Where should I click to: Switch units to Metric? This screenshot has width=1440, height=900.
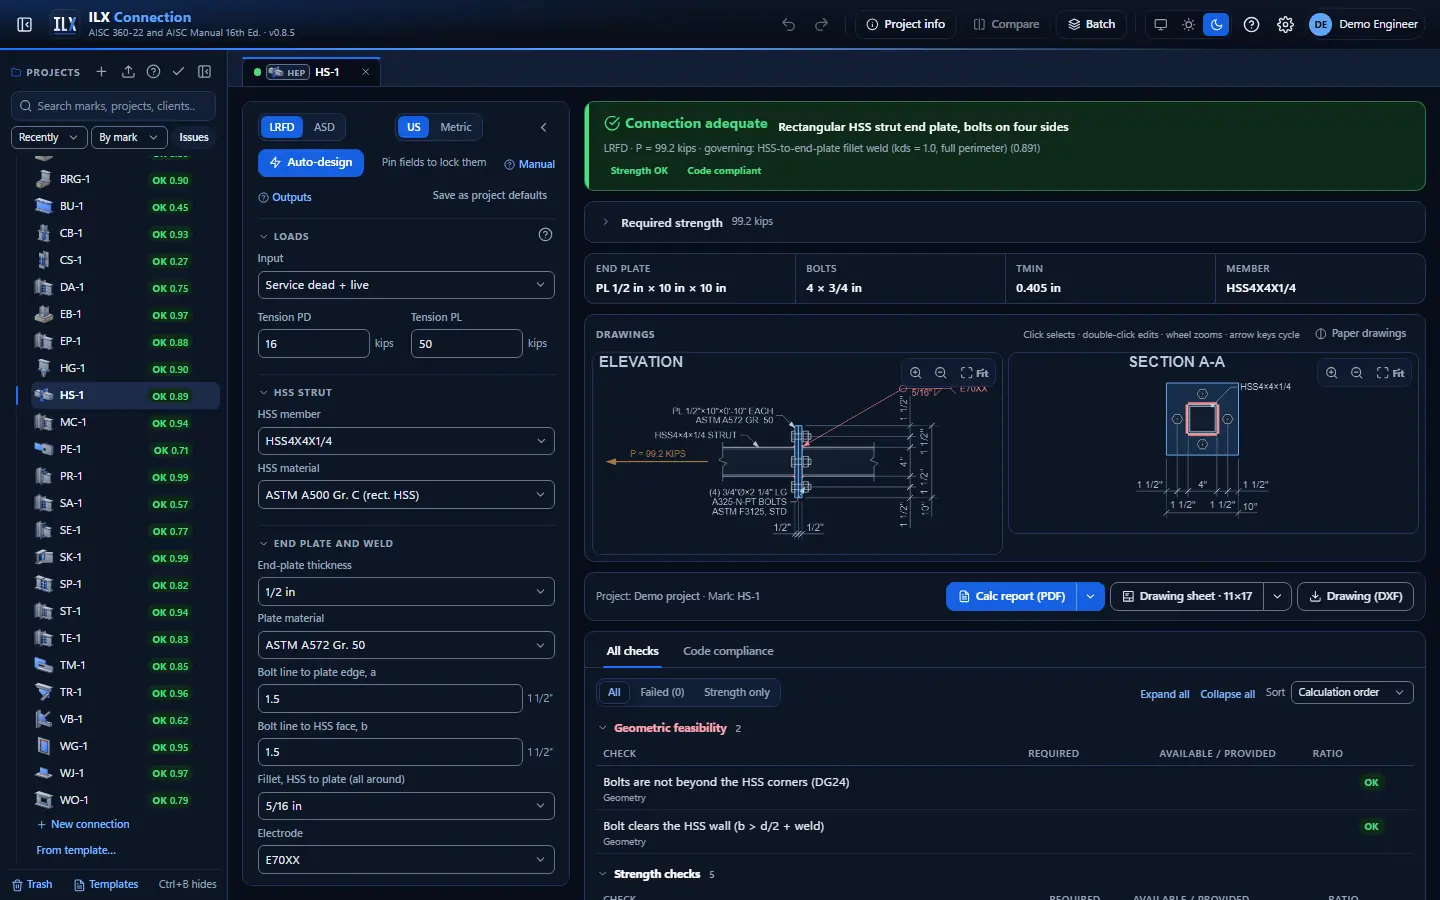tap(456, 127)
